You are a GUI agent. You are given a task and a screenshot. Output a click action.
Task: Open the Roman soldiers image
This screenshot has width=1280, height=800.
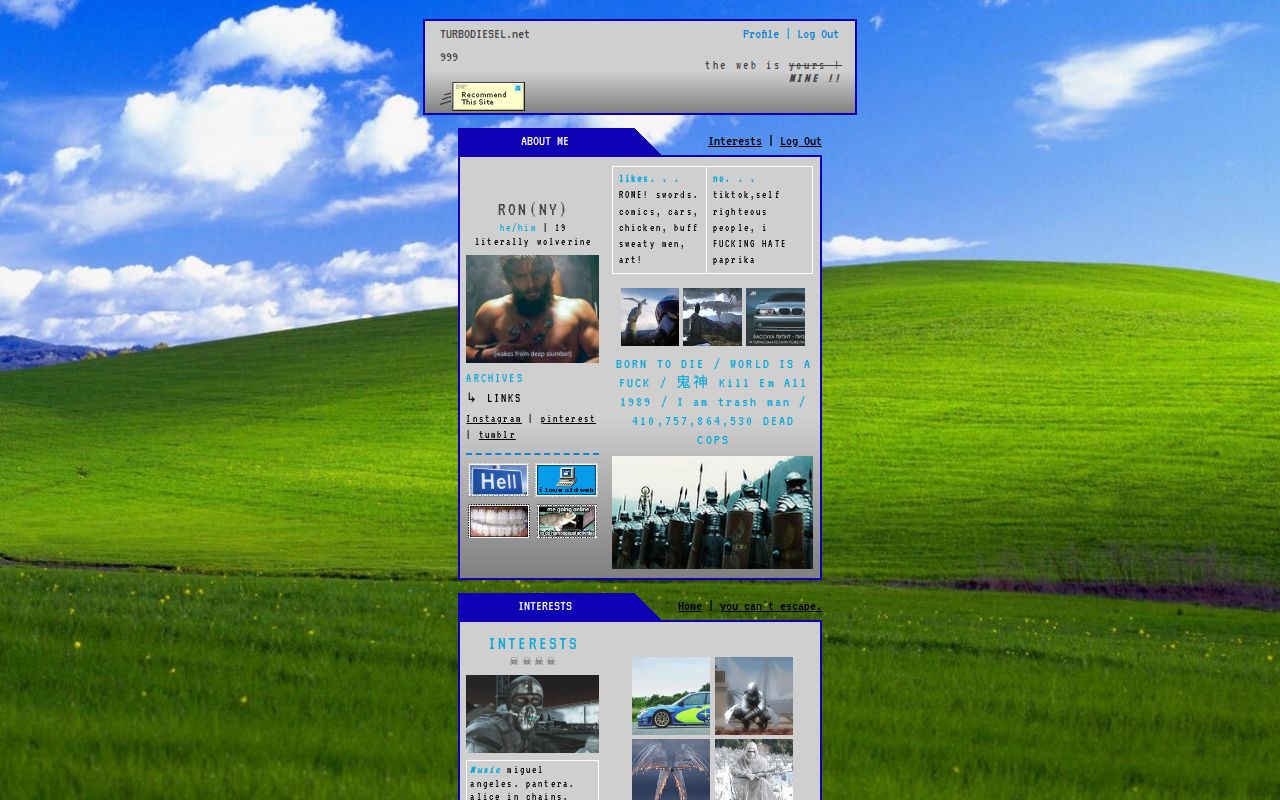712,513
